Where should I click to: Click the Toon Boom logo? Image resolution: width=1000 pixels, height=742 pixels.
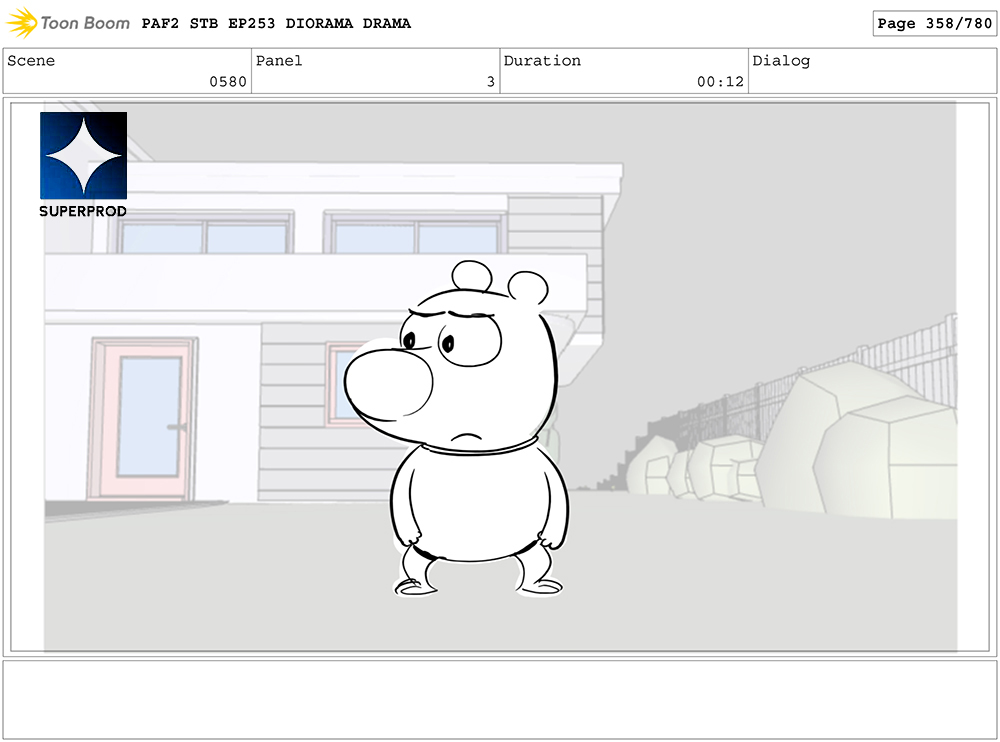(68, 23)
